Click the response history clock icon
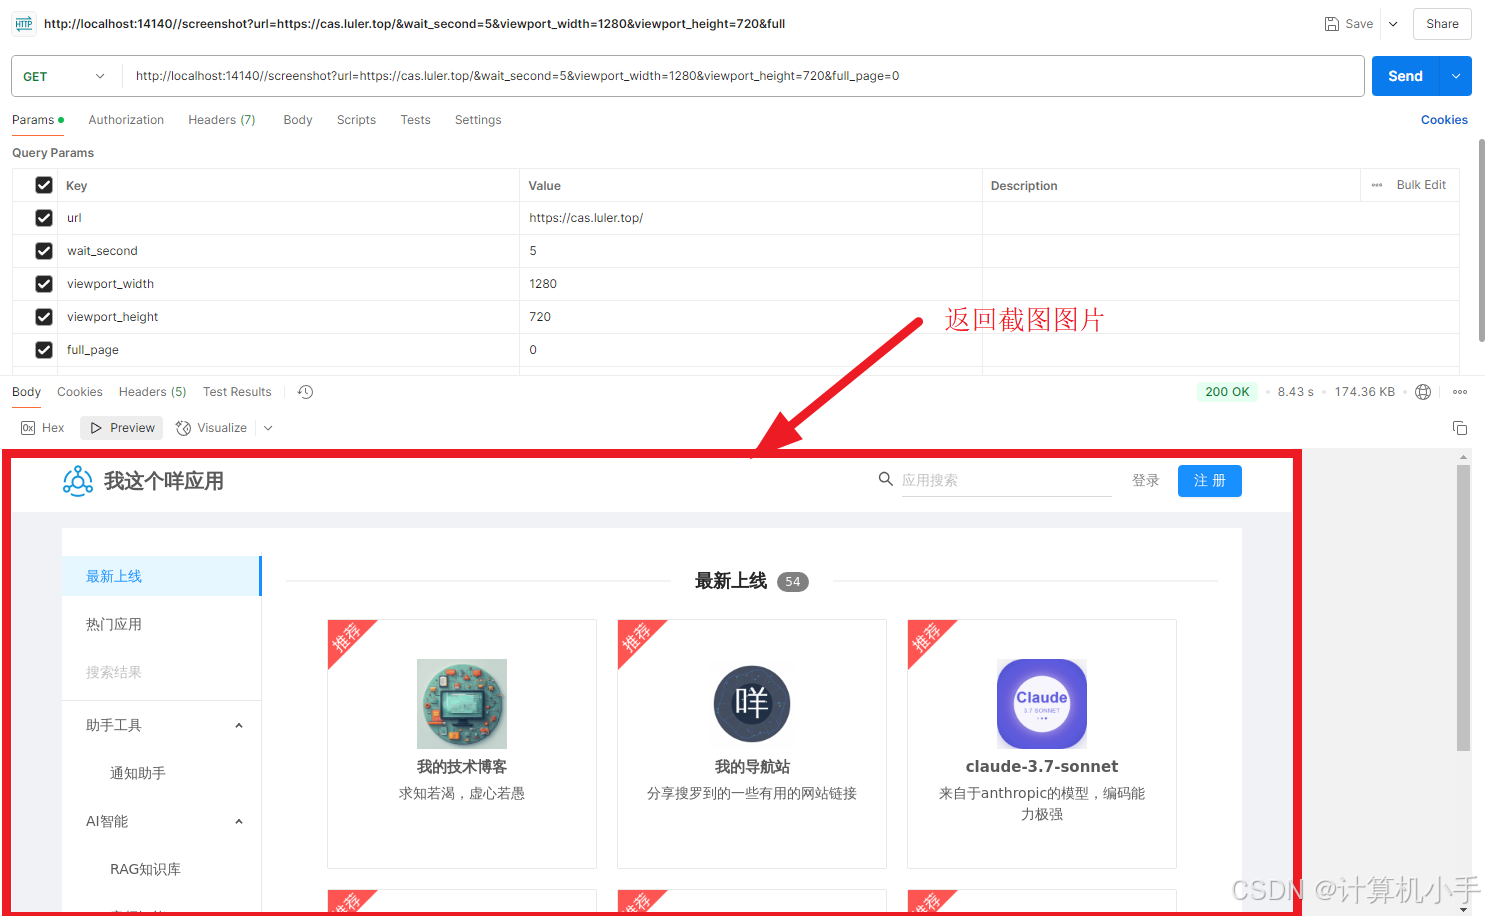Viewport: 1485px width, 916px height. [306, 392]
